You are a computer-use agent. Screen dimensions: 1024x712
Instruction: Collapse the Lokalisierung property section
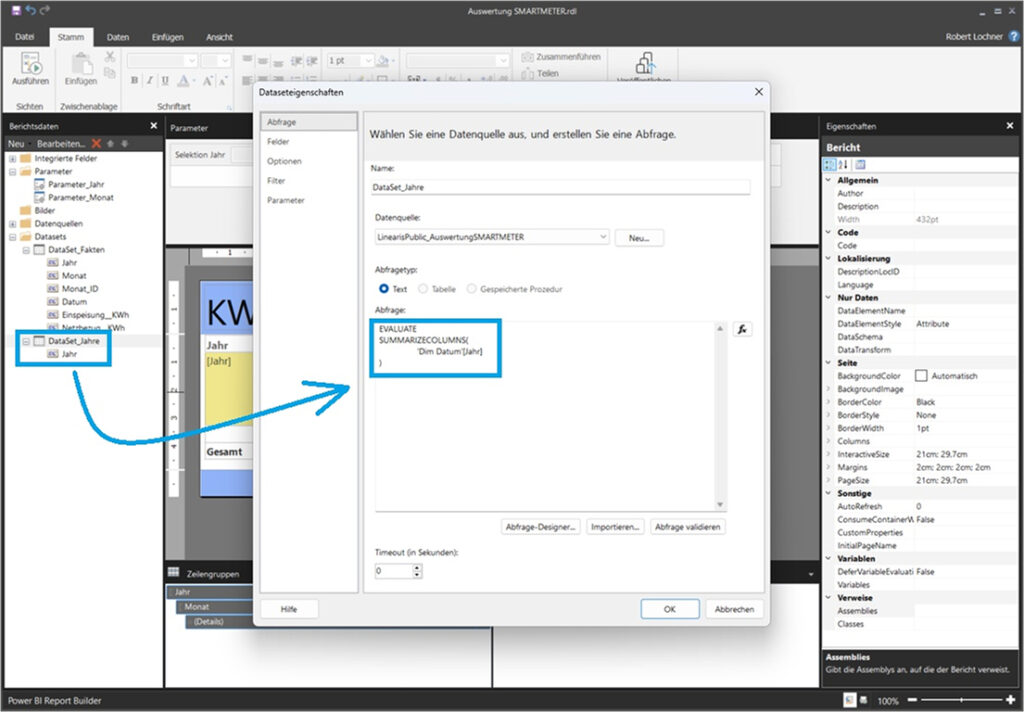[829, 259]
